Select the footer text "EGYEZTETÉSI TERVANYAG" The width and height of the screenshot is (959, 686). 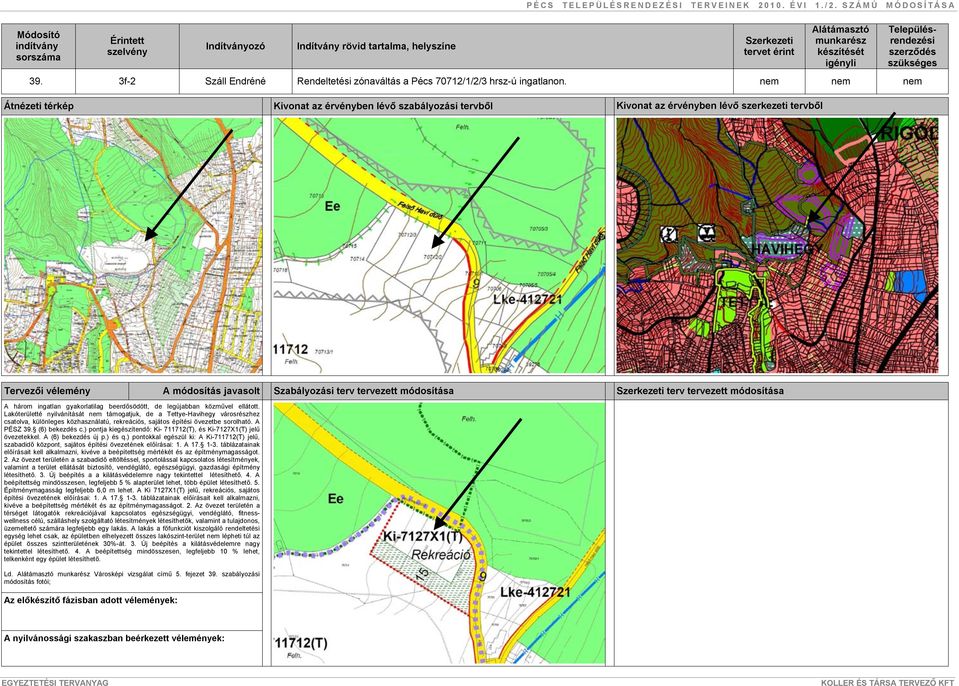point(55,682)
